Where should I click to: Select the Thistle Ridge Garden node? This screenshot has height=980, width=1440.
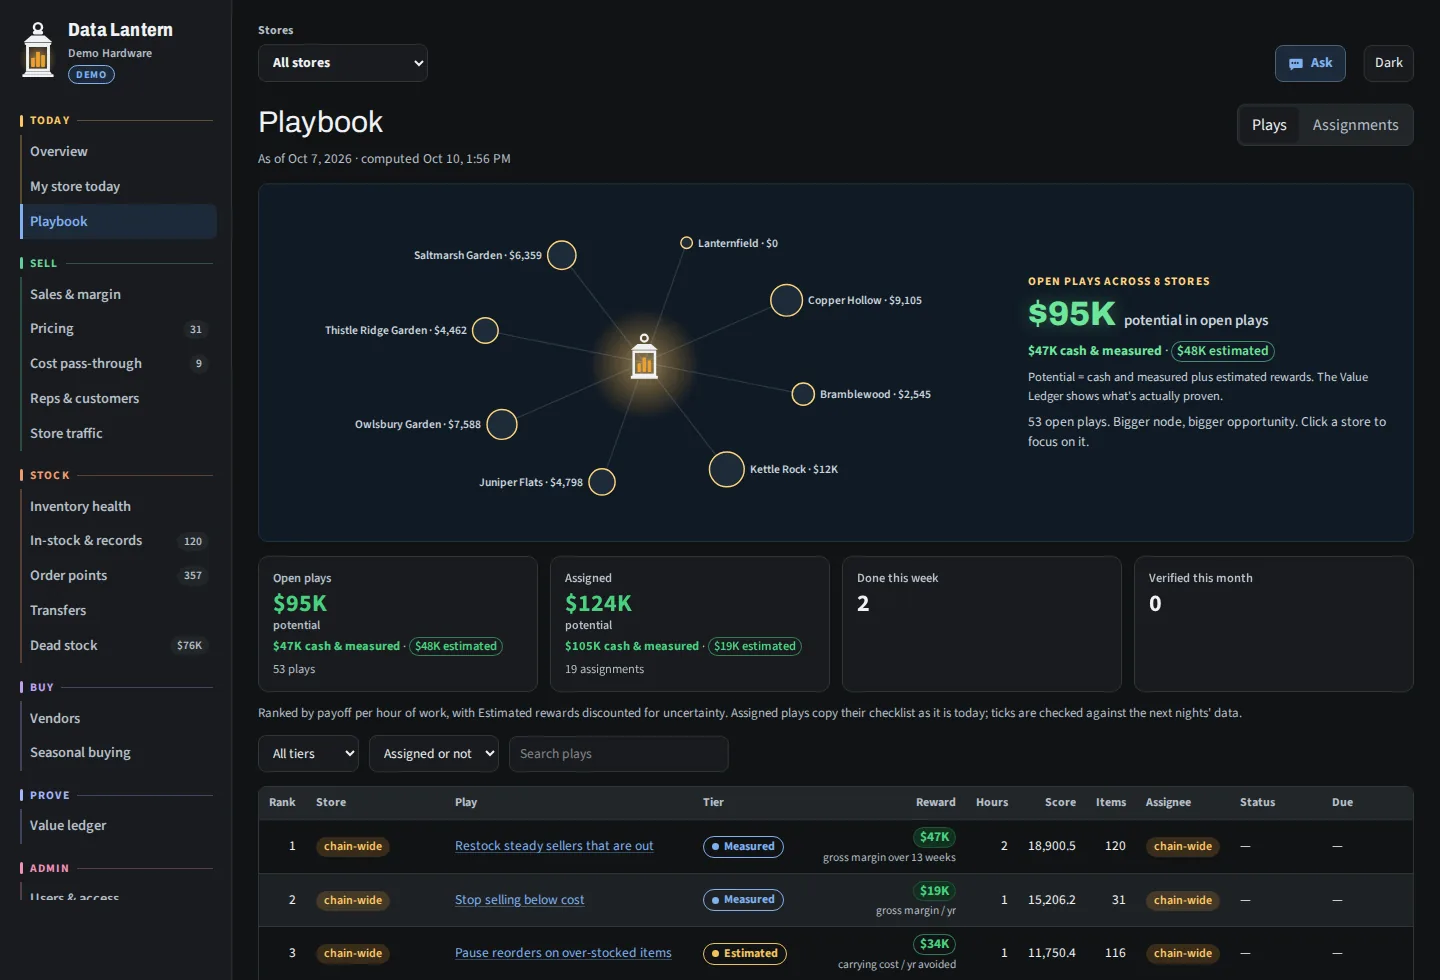click(485, 330)
